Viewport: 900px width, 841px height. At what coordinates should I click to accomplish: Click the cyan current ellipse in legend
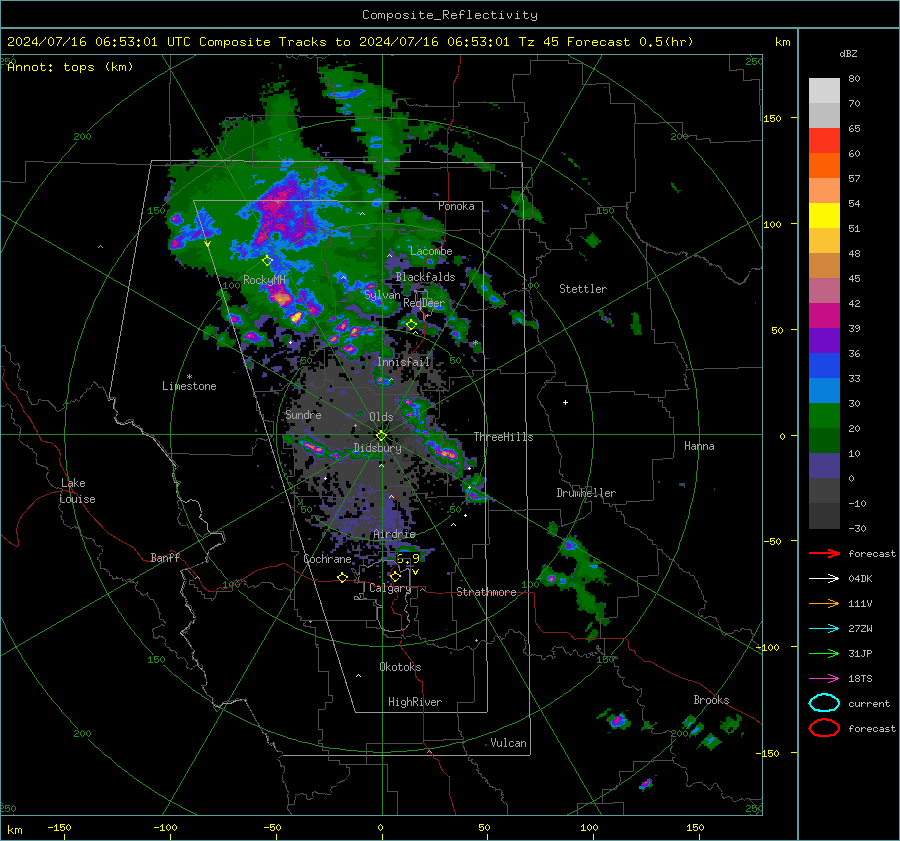click(x=824, y=703)
